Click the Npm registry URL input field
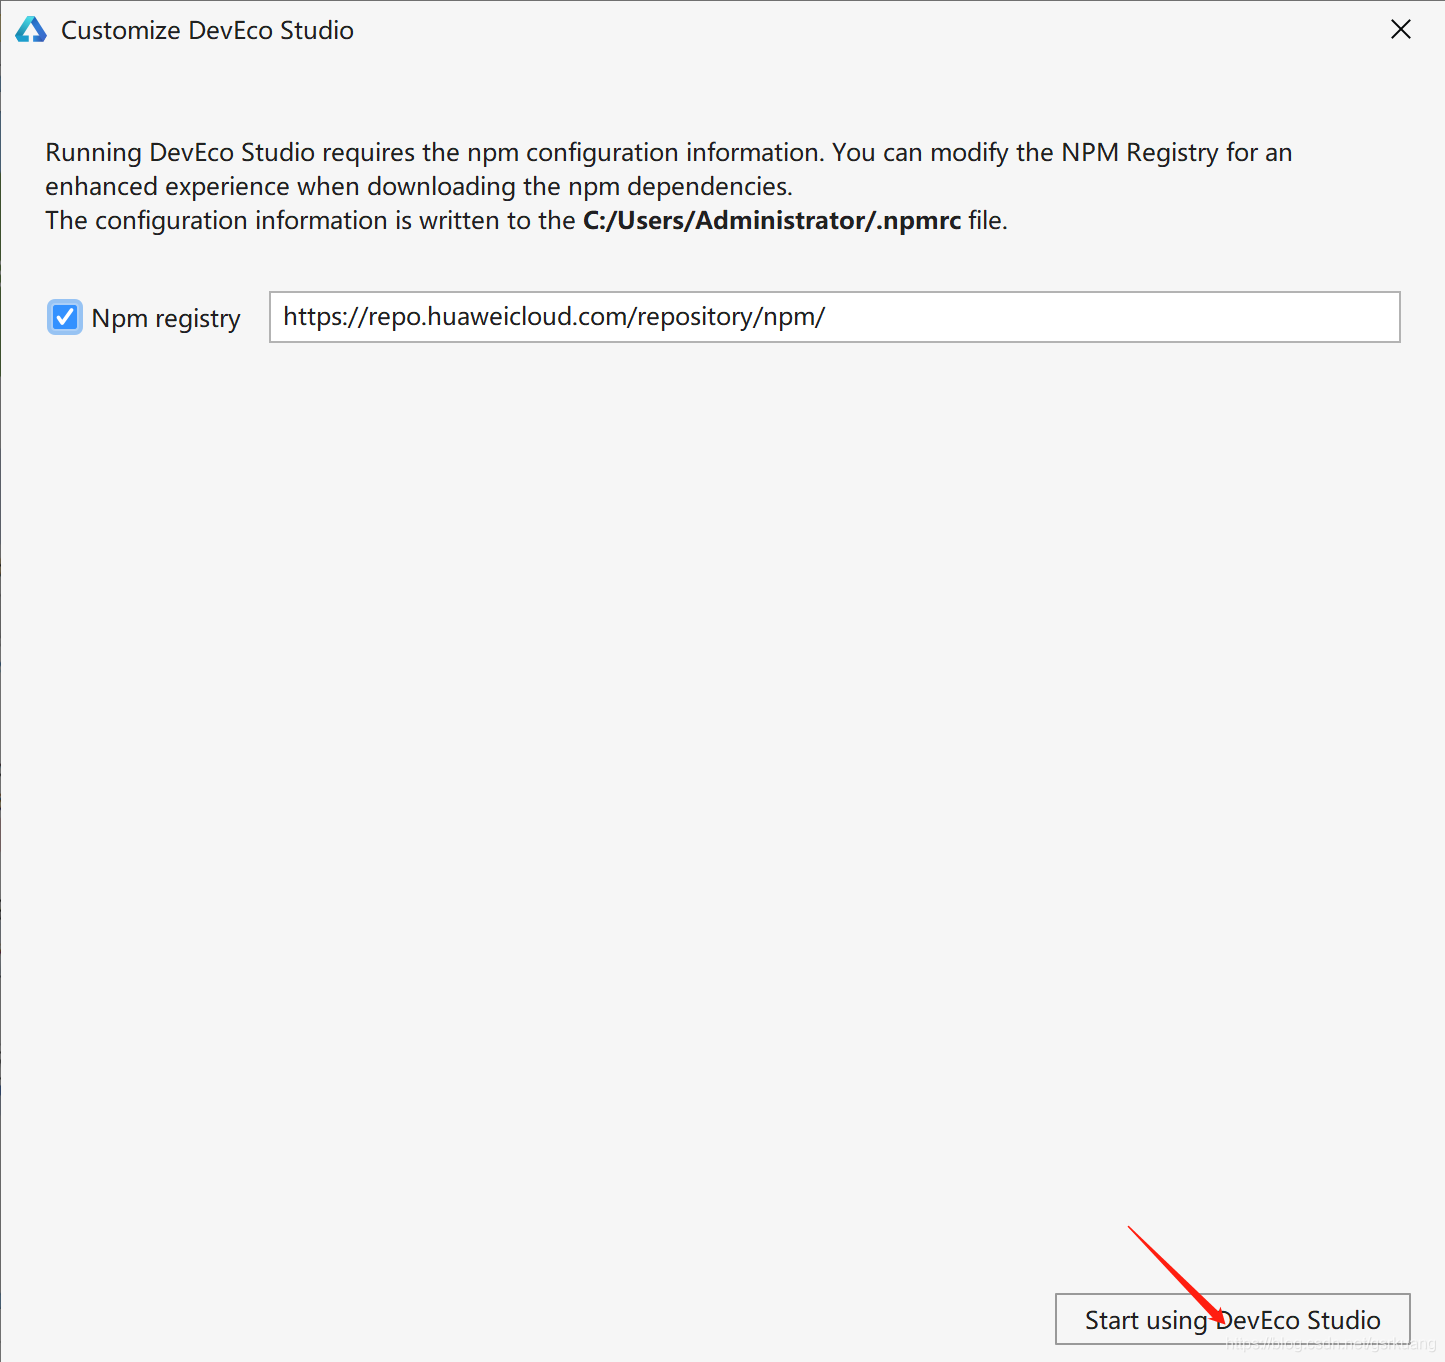Viewport: 1445px width, 1362px height. click(x=835, y=317)
